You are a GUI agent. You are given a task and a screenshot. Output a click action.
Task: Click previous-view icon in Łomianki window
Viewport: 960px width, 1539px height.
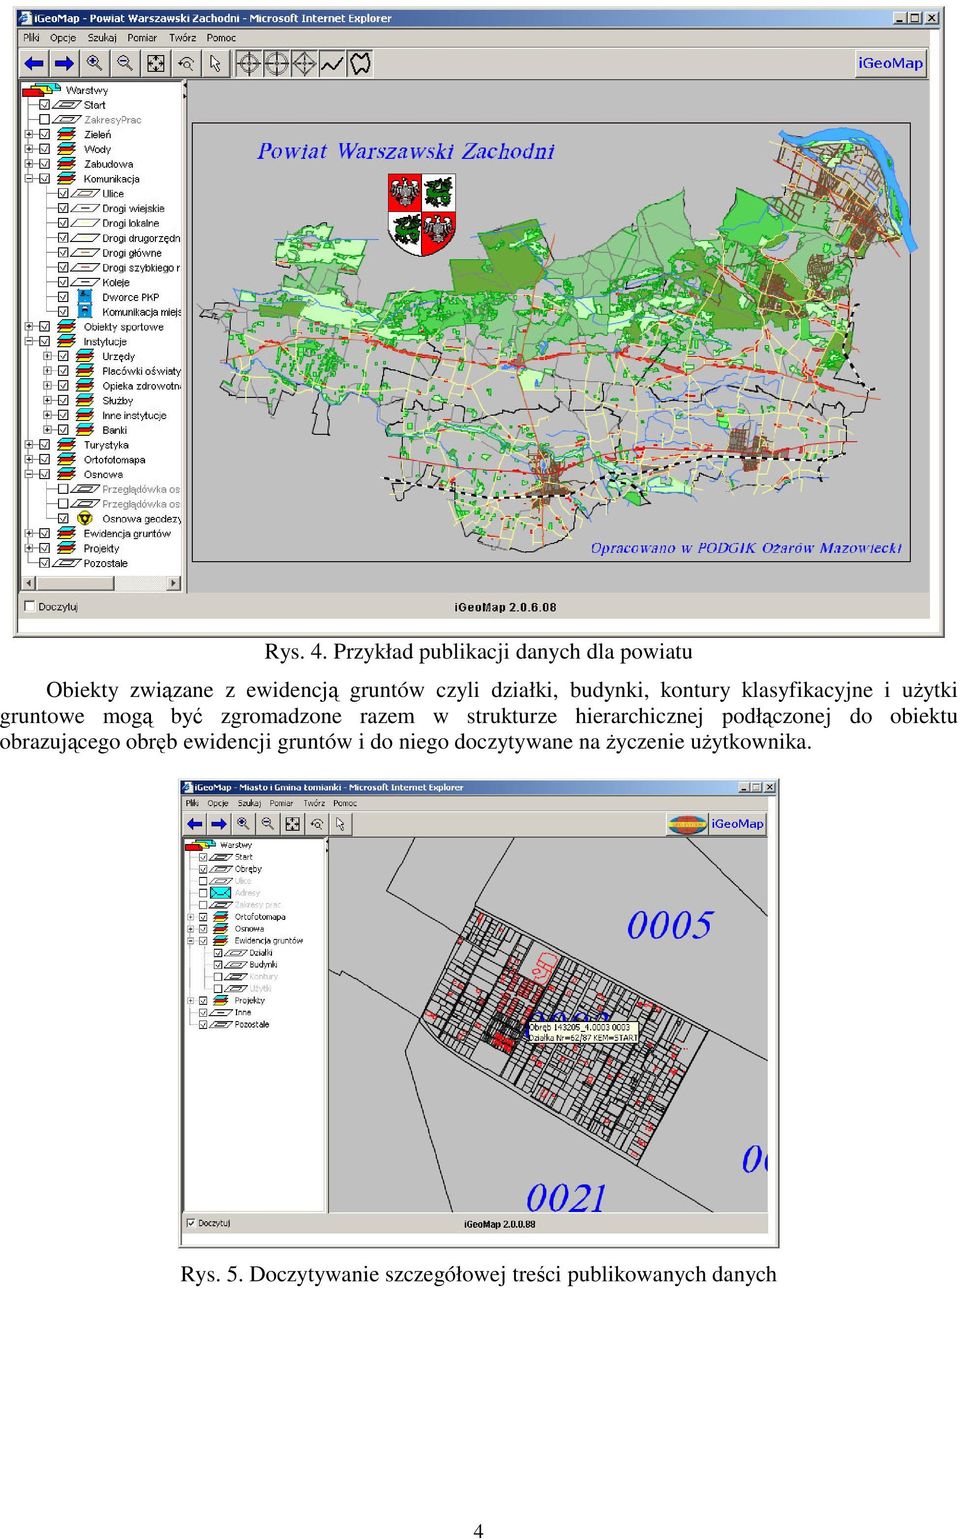click(316, 824)
